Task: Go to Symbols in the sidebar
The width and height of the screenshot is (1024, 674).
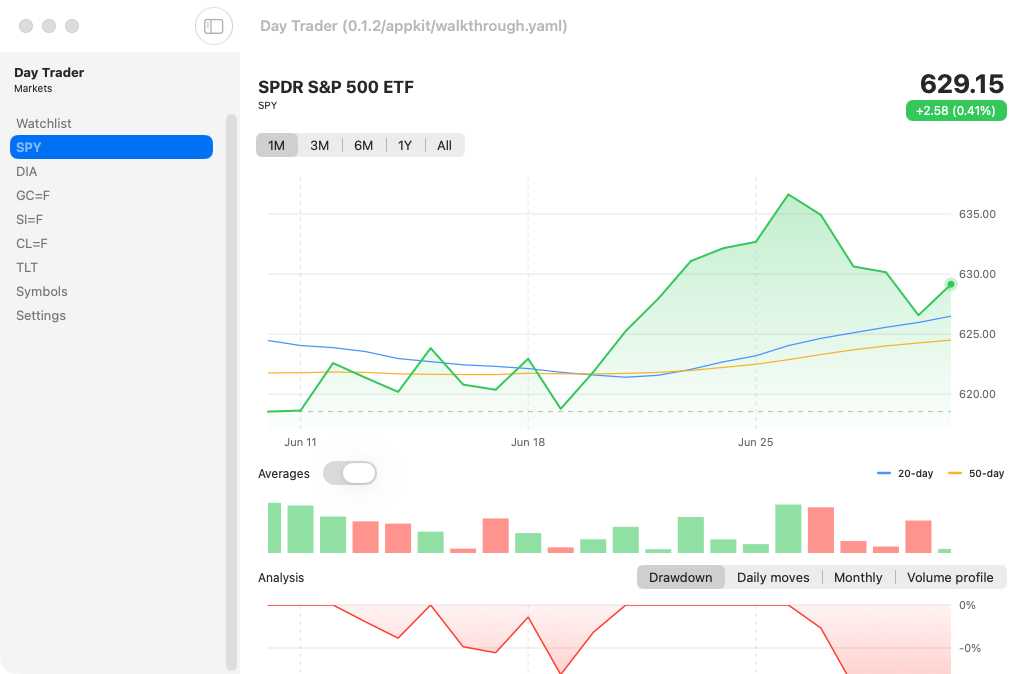Action: click(111, 291)
